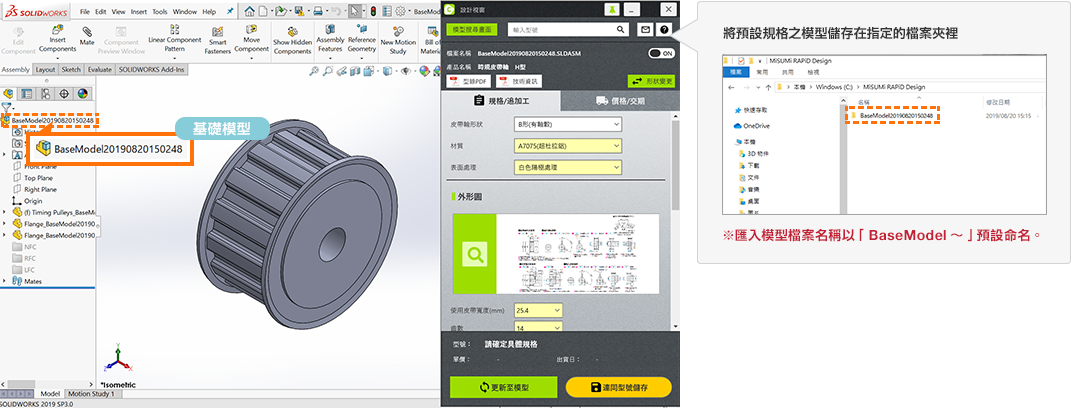Select the arrow Select tool
The image size is (1071, 408).
tap(354, 11)
